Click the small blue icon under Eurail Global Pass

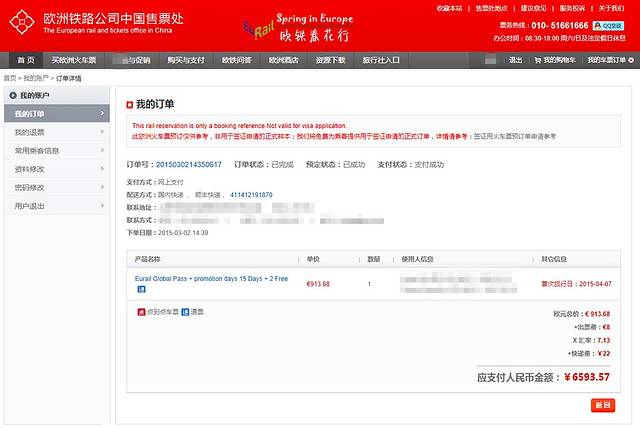pyautogui.click(x=140, y=290)
